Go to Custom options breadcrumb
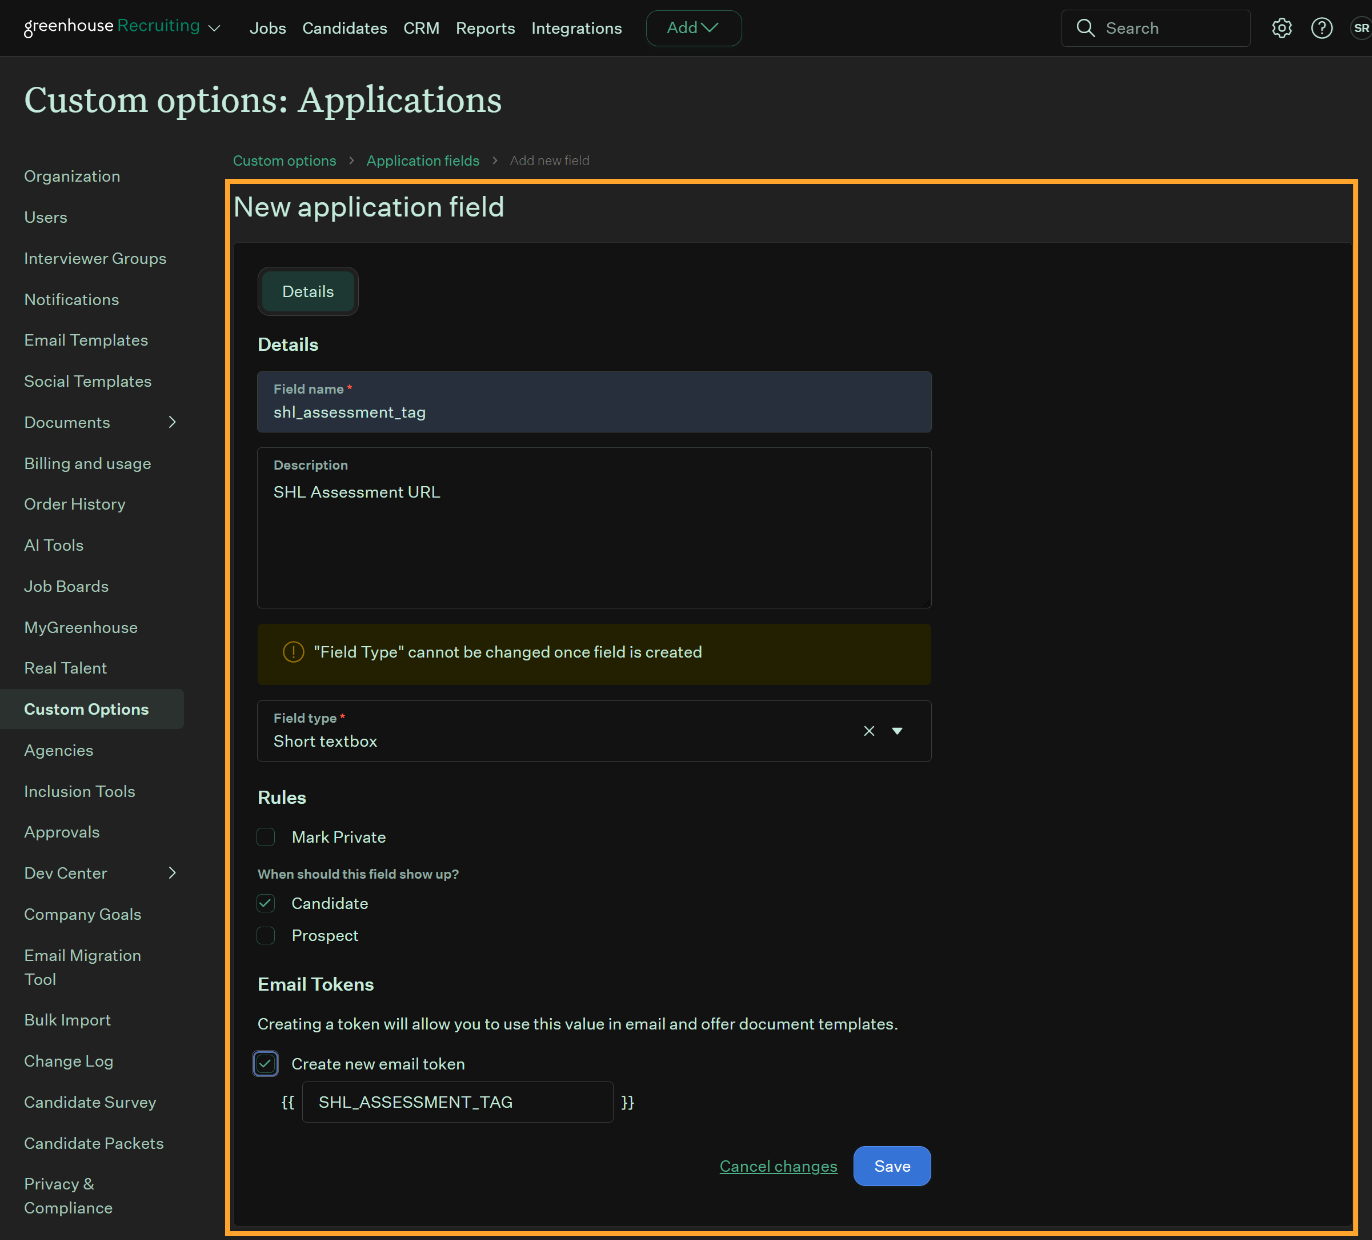 click(x=284, y=161)
